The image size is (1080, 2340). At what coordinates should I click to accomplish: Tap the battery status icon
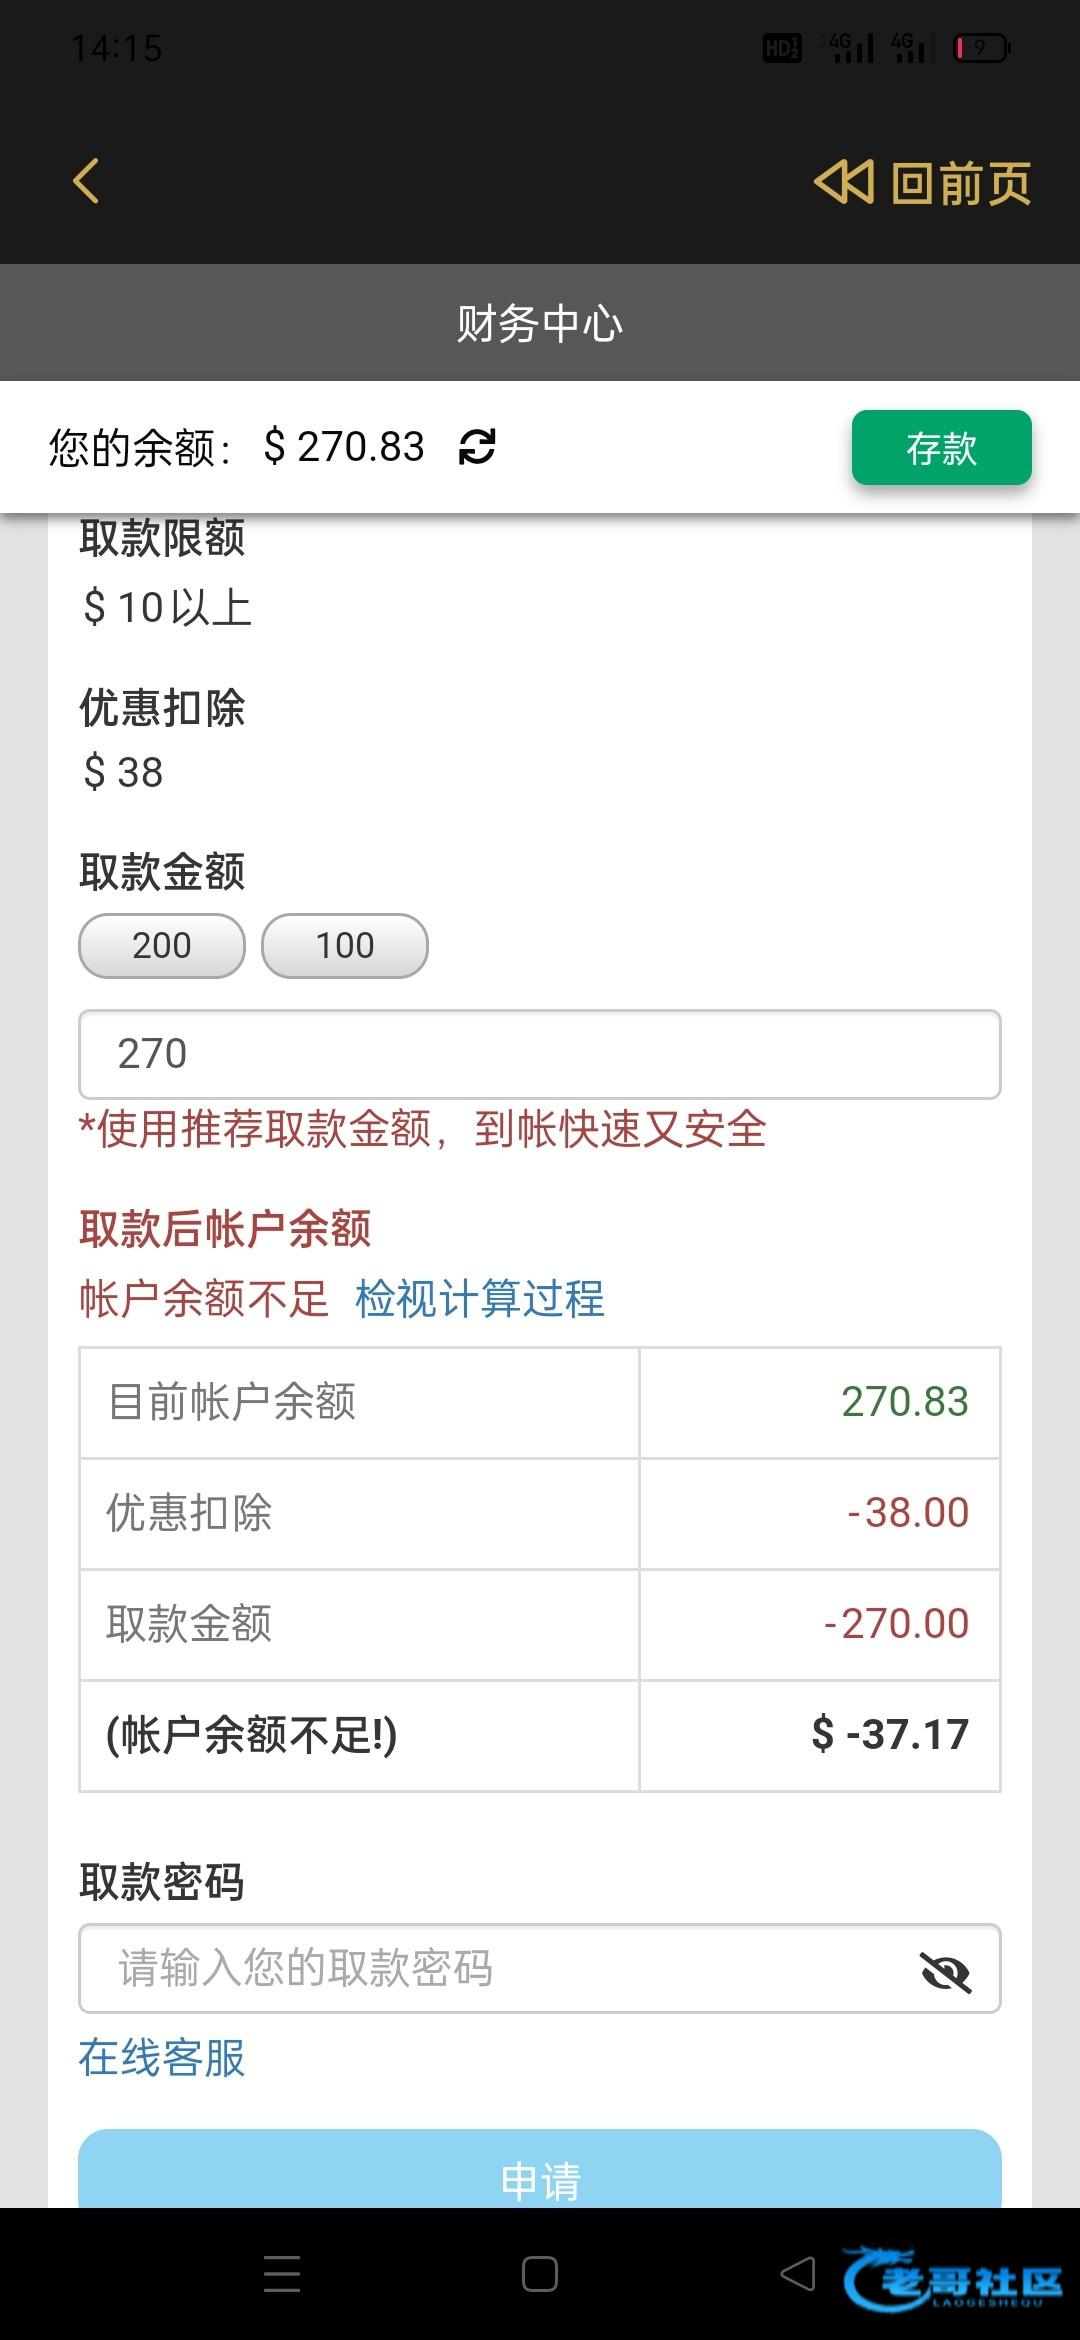coord(982,47)
